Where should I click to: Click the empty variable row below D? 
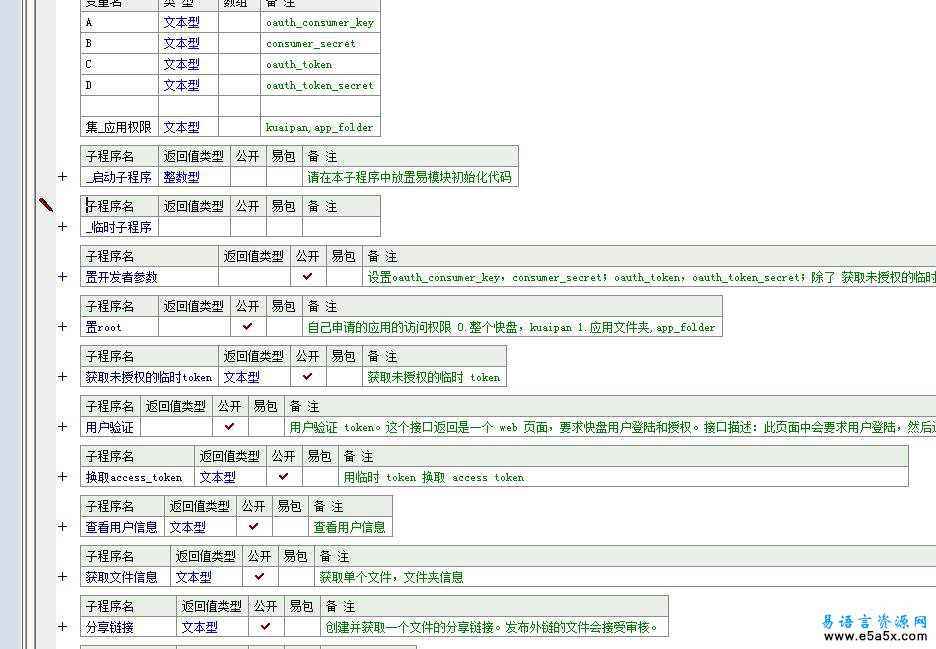230,106
